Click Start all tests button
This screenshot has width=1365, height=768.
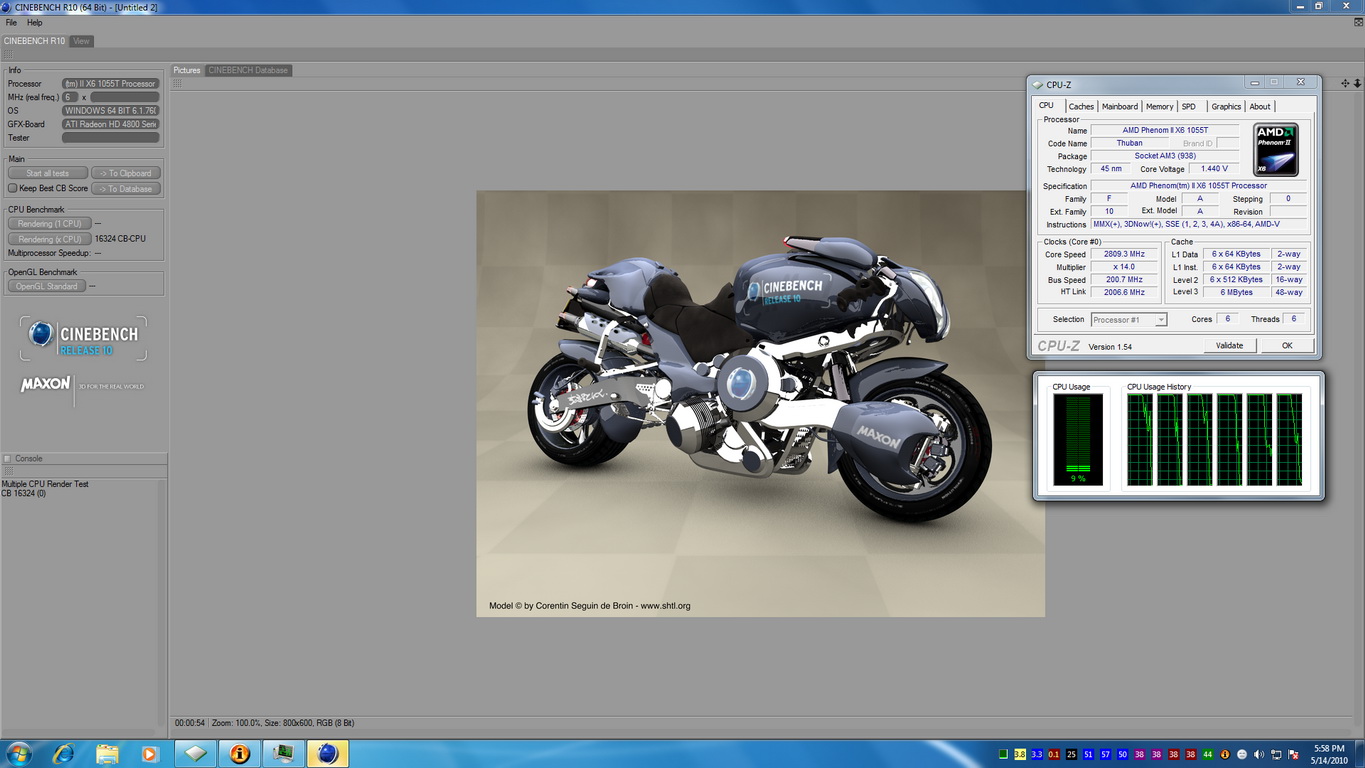48,173
